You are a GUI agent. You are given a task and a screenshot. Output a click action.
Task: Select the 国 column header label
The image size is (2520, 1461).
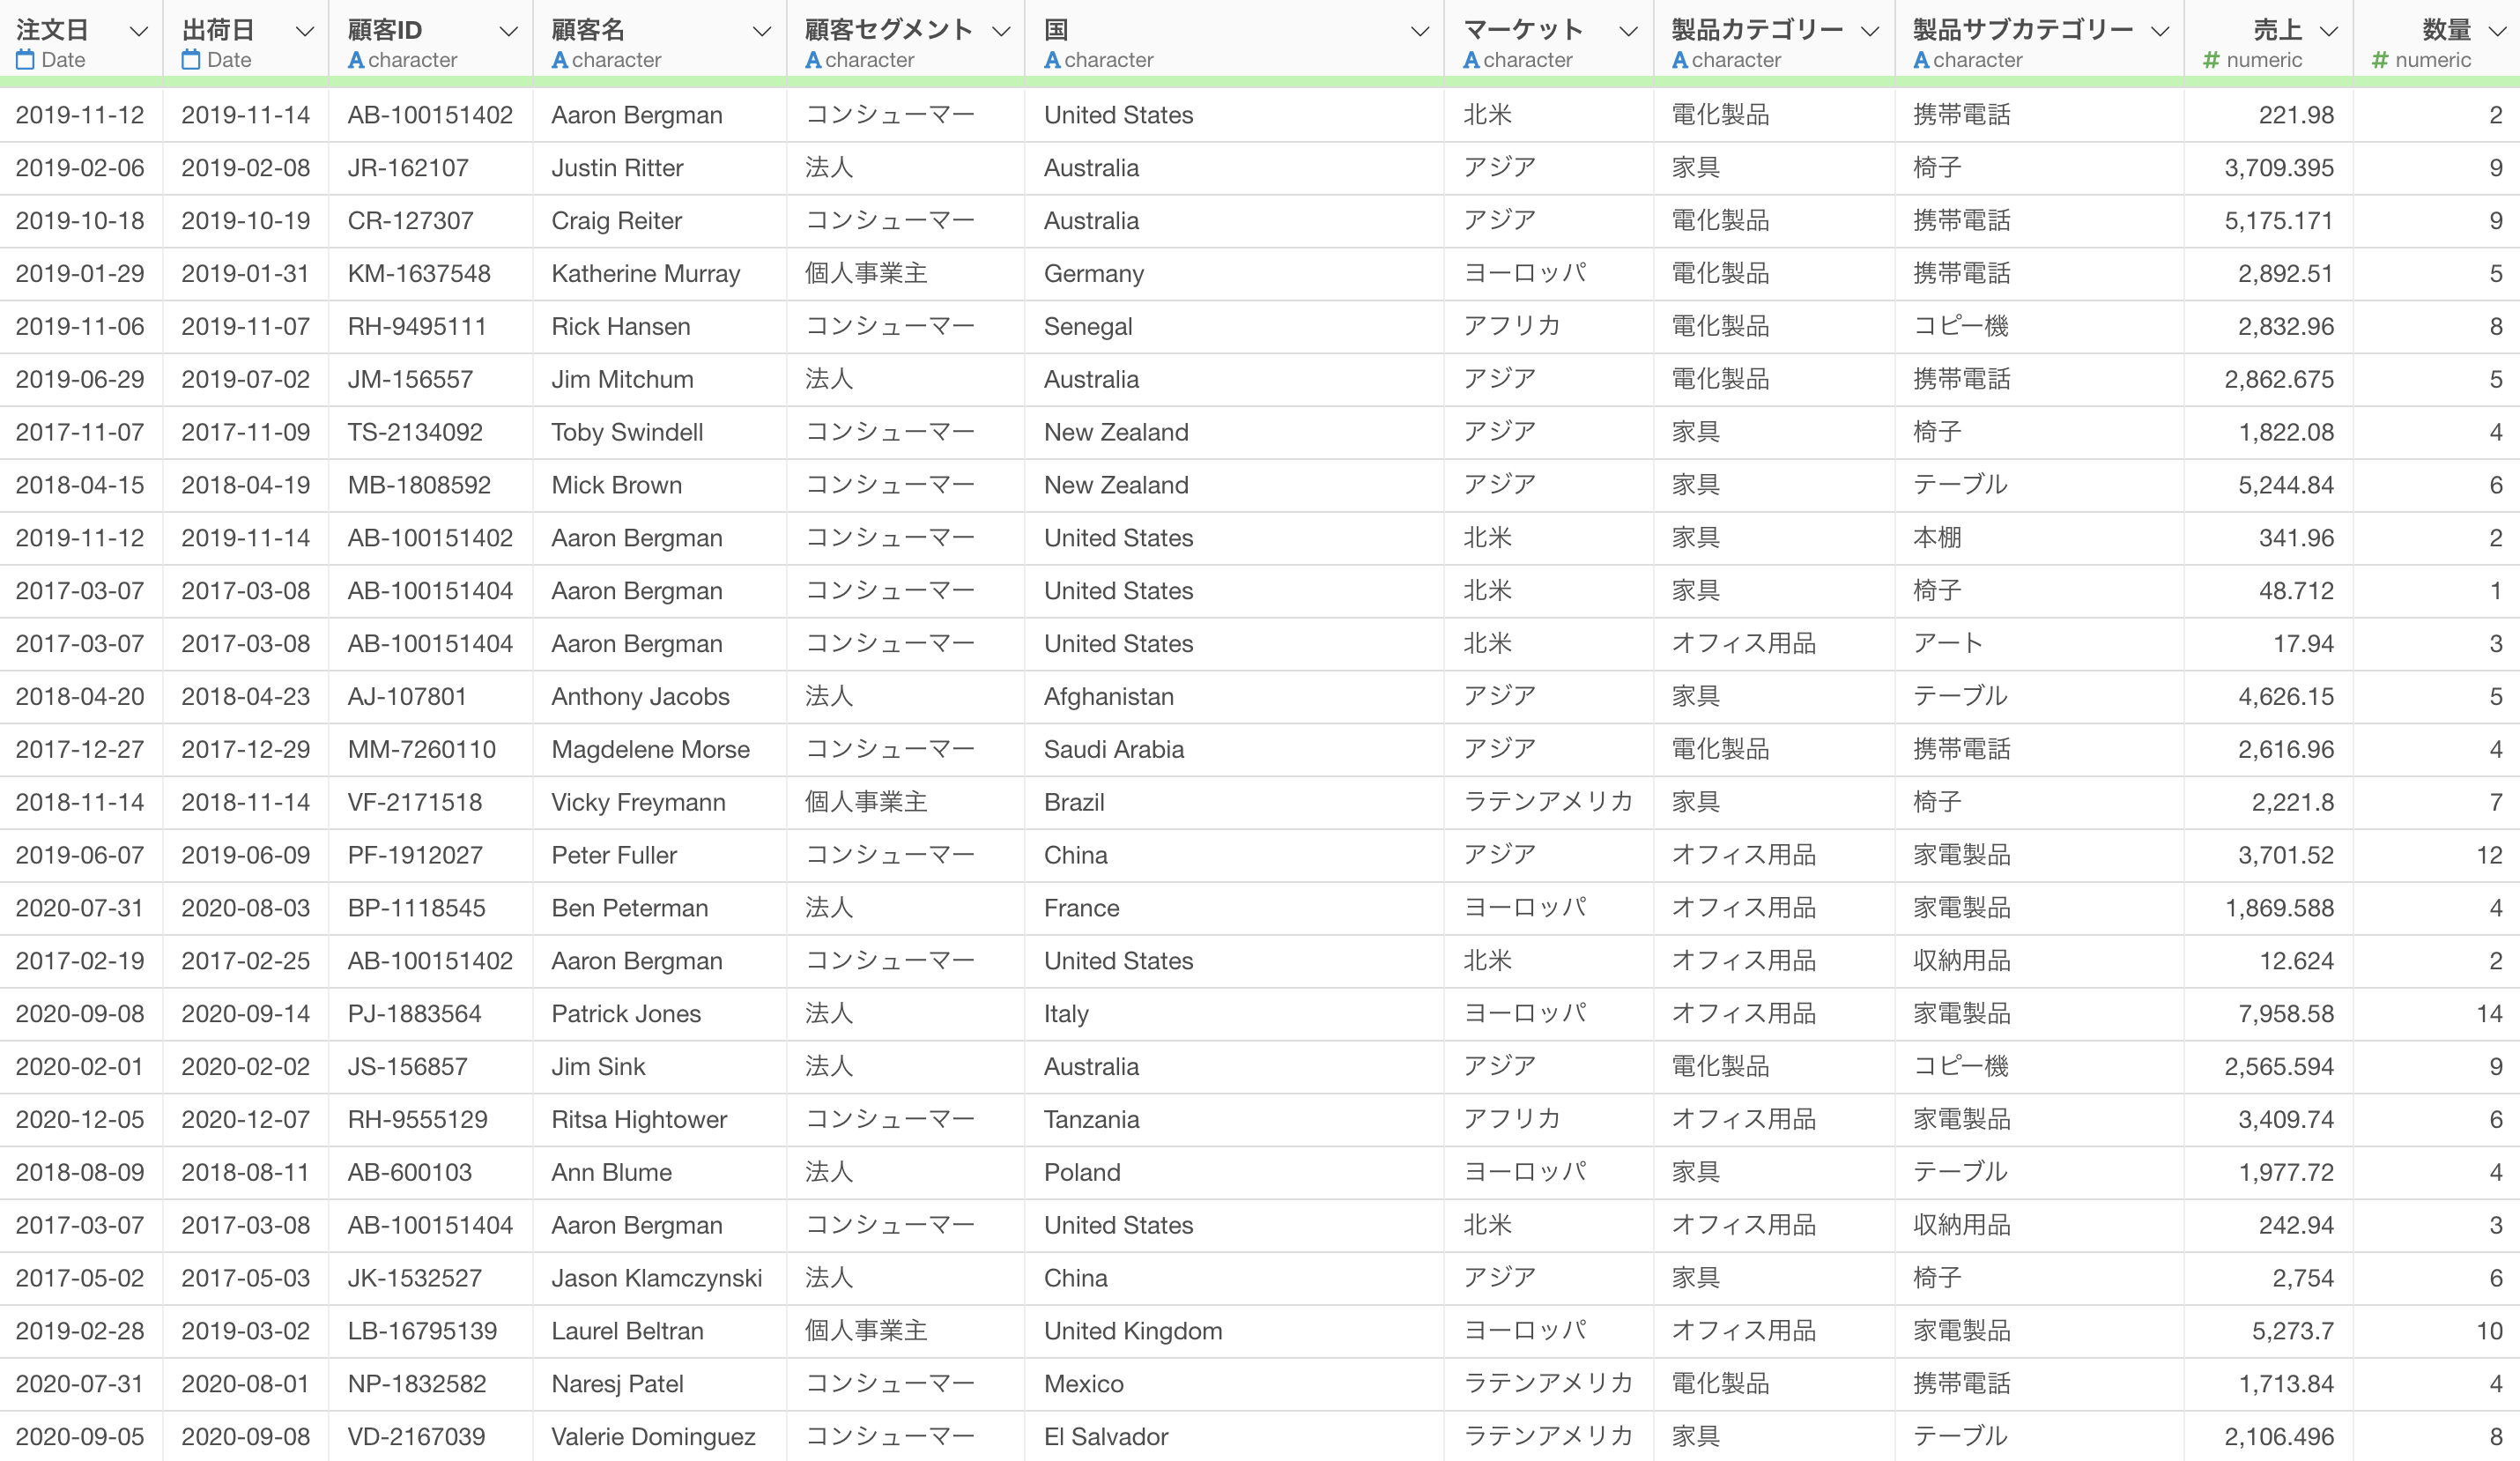(x=1056, y=30)
